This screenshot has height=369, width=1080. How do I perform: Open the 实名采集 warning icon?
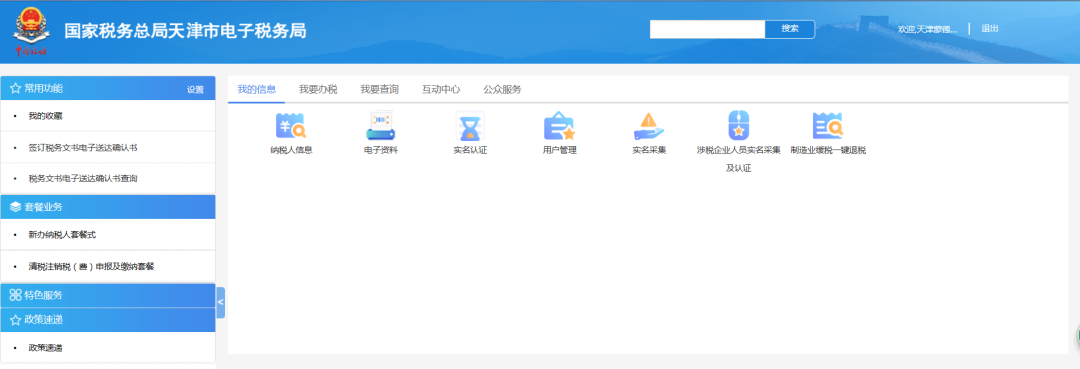click(649, 126)
